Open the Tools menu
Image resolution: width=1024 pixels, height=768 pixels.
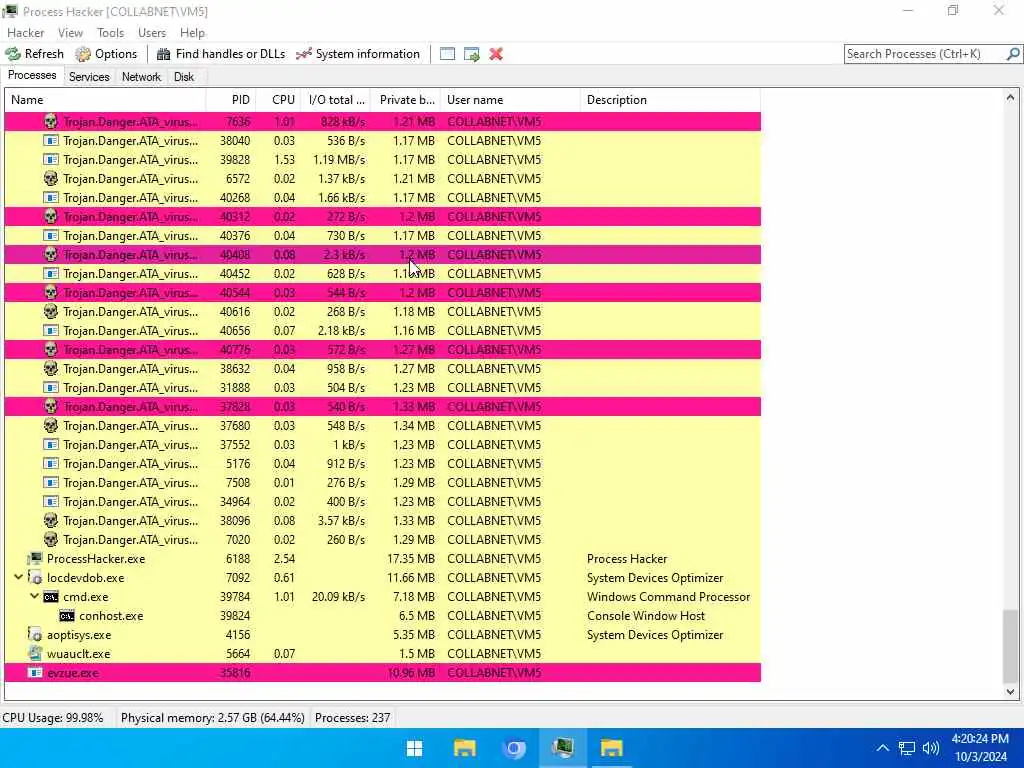(110, 33)
